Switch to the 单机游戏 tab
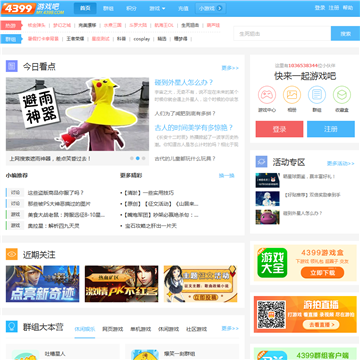The width and height of the screenshot is (360, 360). point(141,329)
